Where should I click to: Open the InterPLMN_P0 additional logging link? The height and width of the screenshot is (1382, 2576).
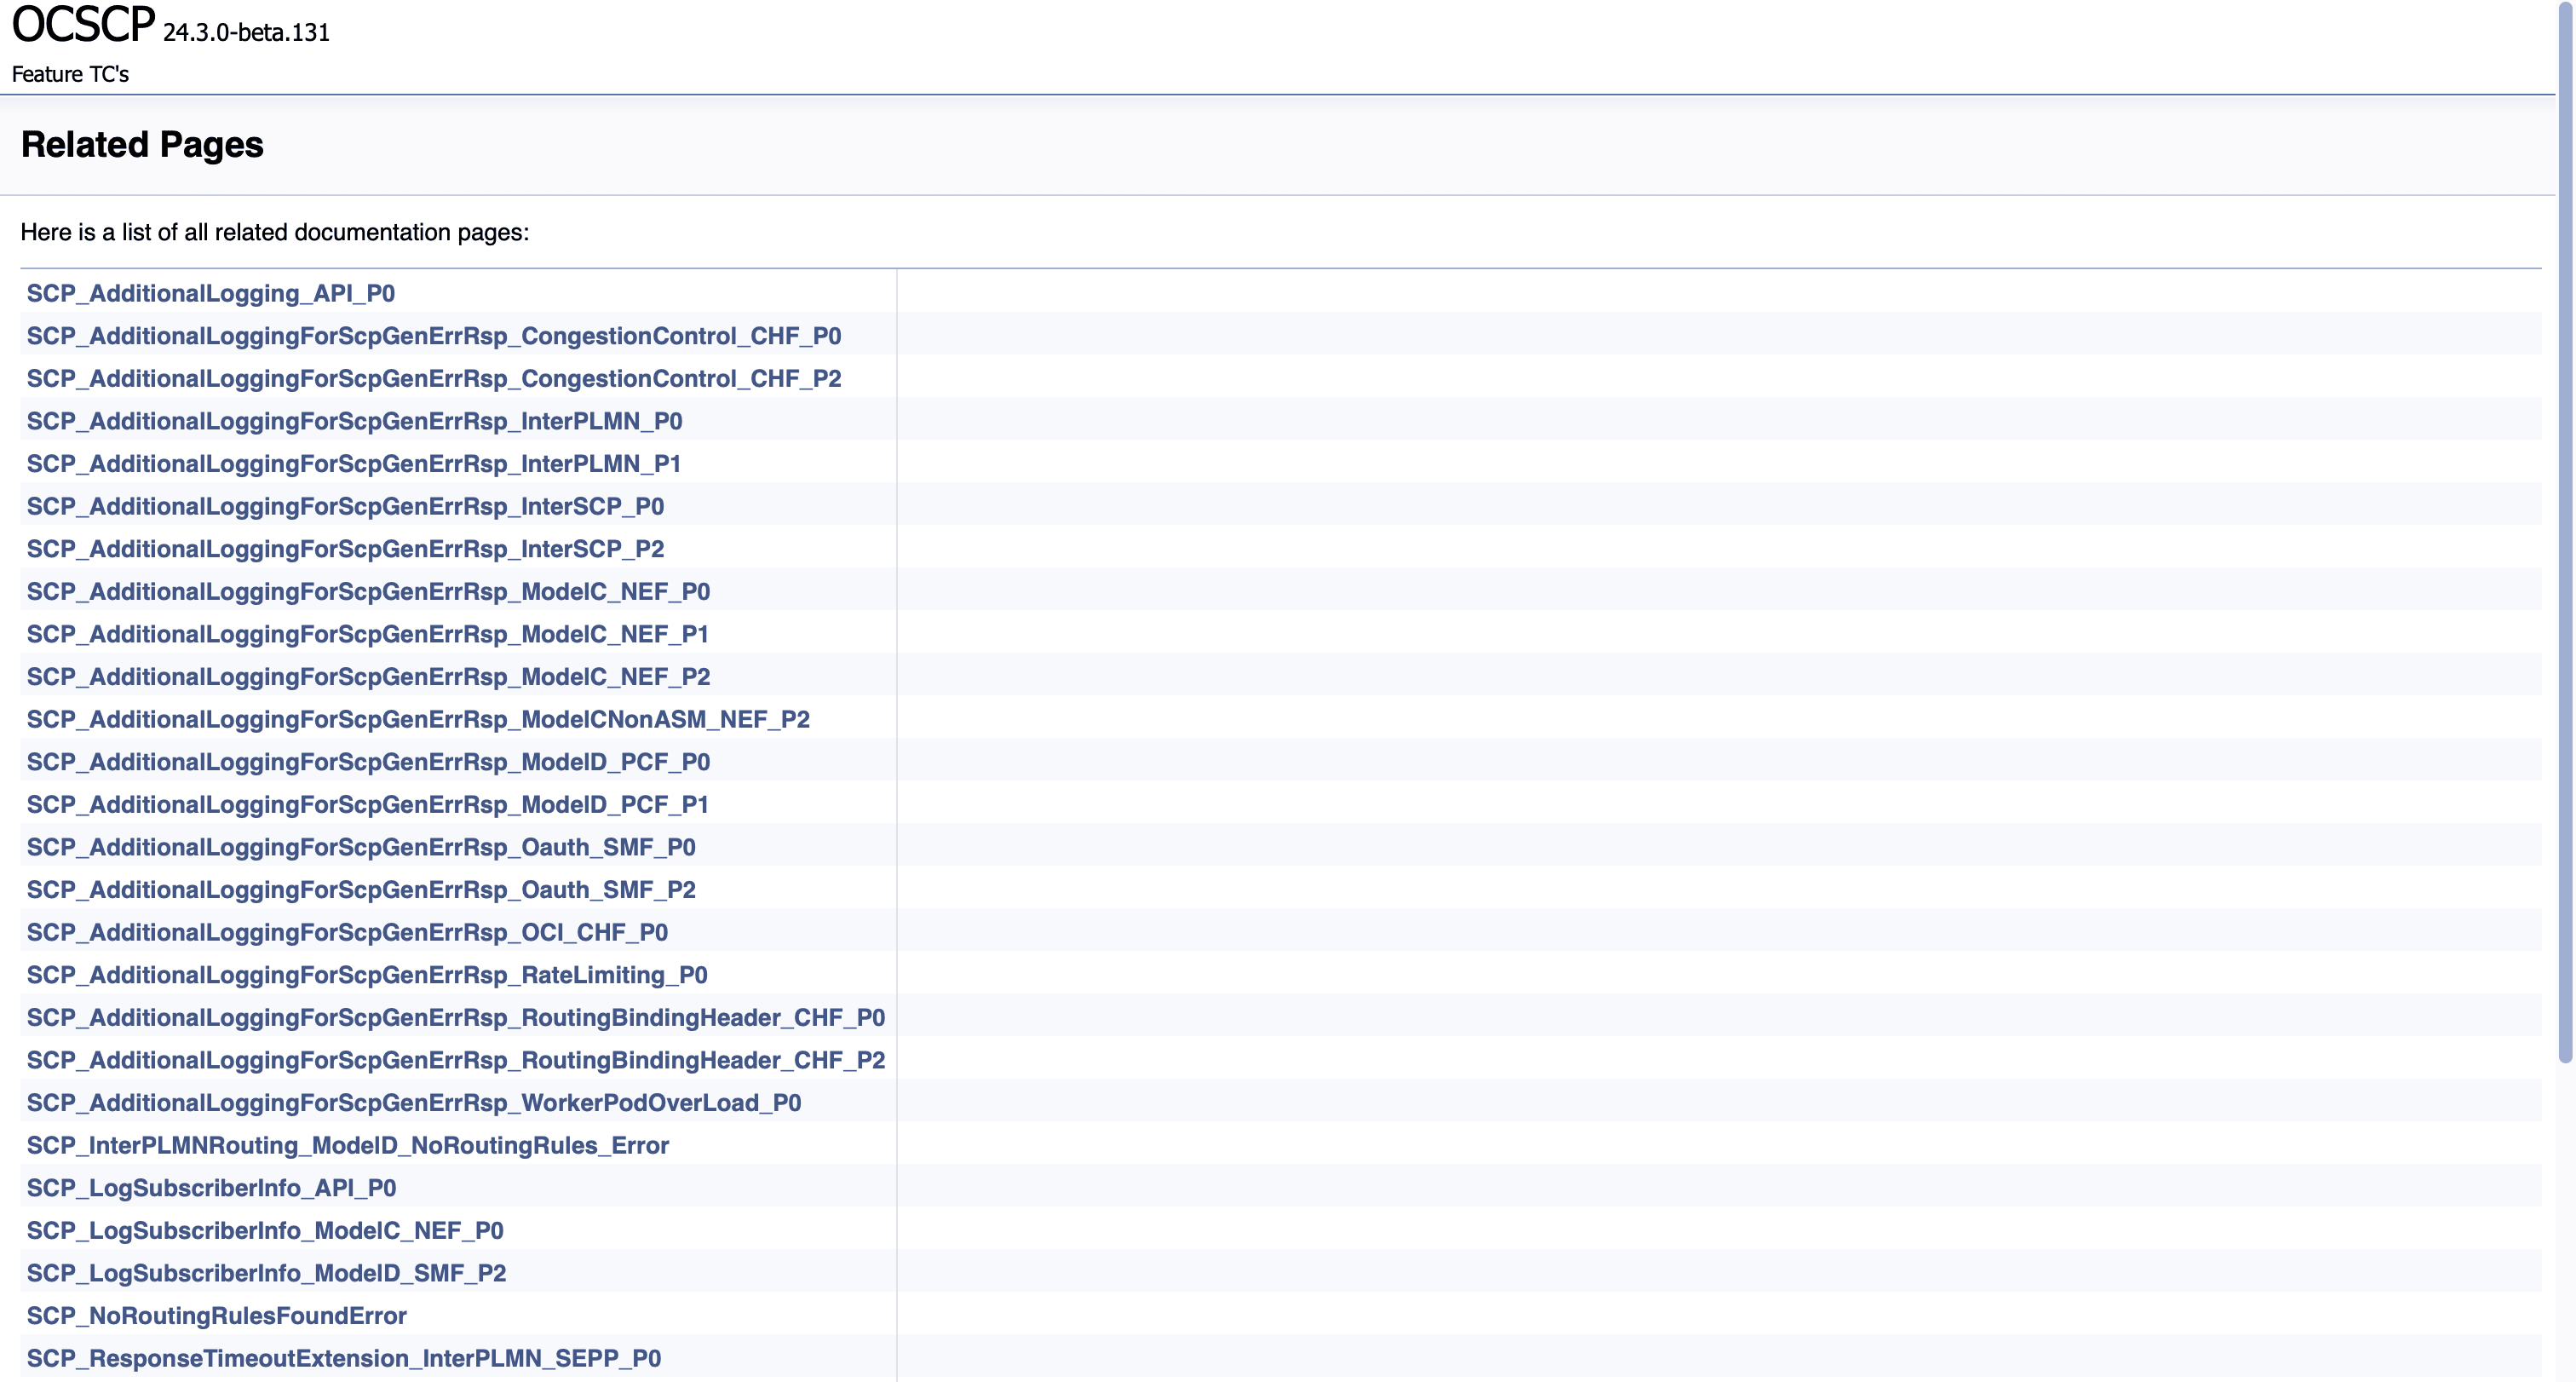354,421
